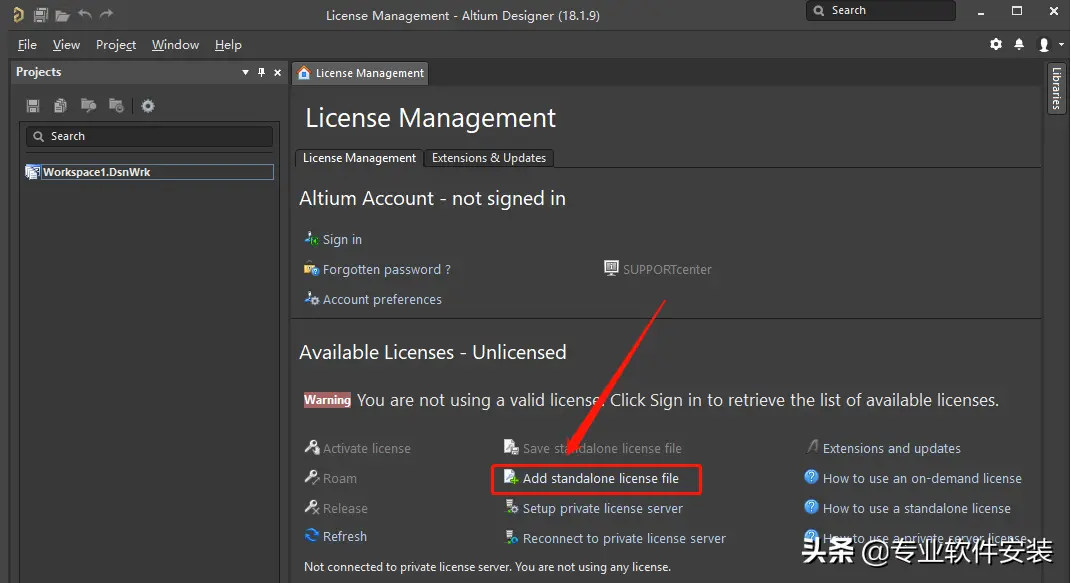This screenshot has height=583, width=1071.
Task: Focus the title bar Search box
Action: (x=880, y=10)
